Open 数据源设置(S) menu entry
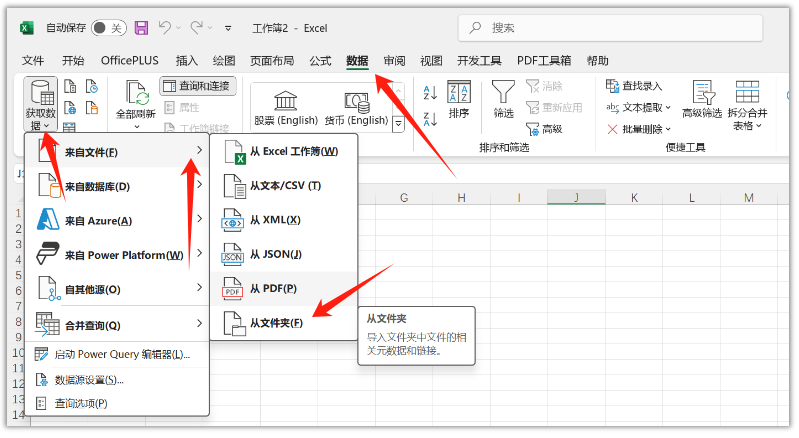Screen dimensions: 799x438 tap(117, 380)
